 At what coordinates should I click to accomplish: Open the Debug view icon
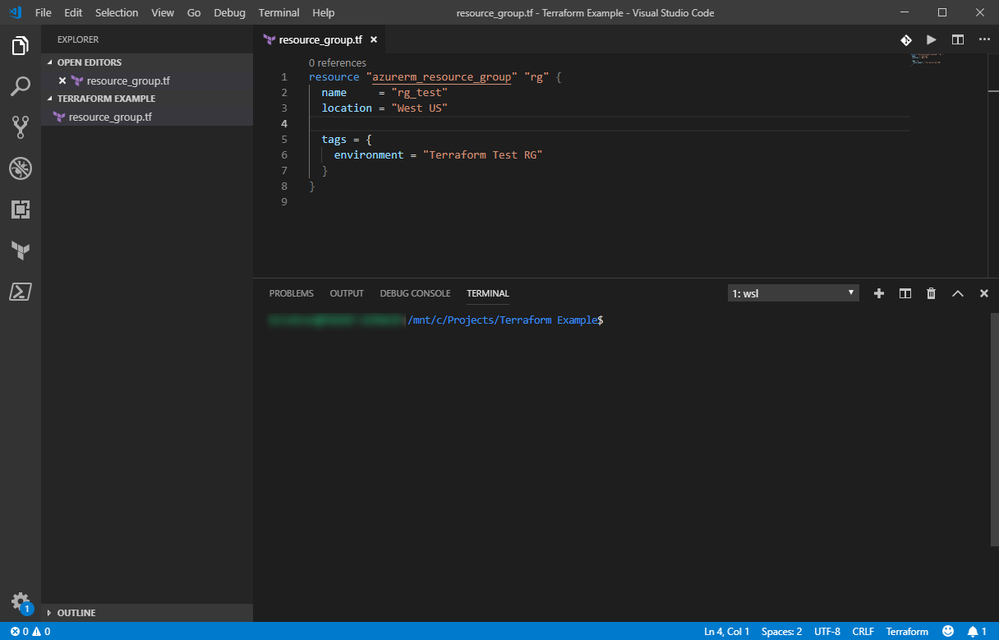coord(20,168)
